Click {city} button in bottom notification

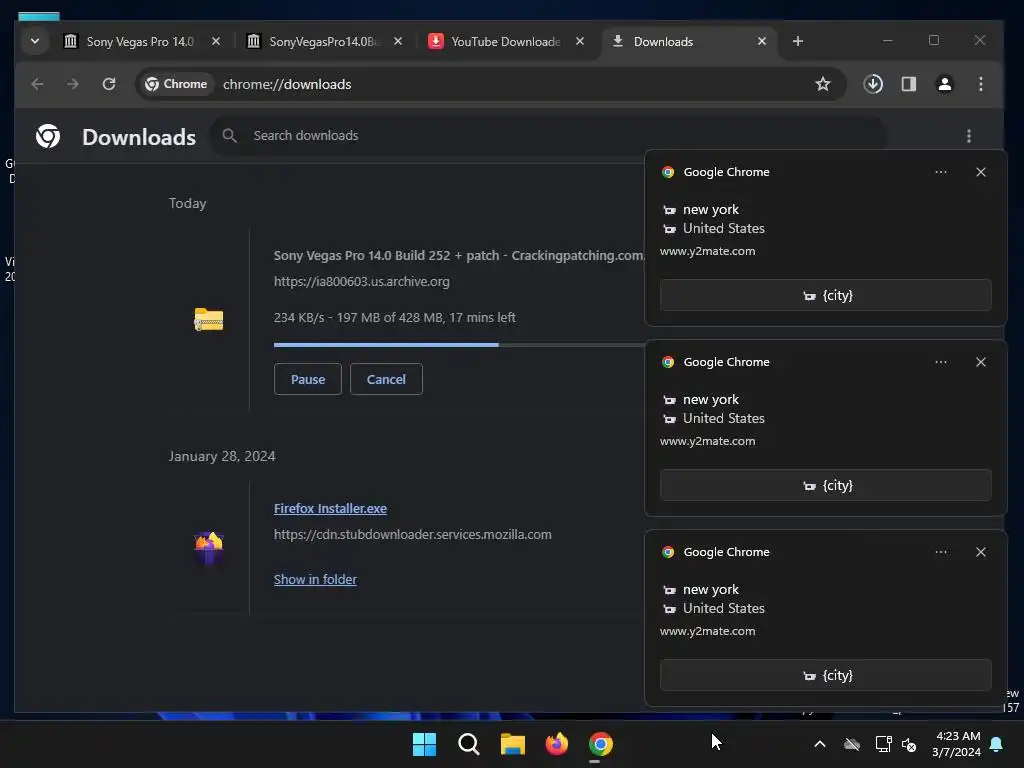(825, 675)
